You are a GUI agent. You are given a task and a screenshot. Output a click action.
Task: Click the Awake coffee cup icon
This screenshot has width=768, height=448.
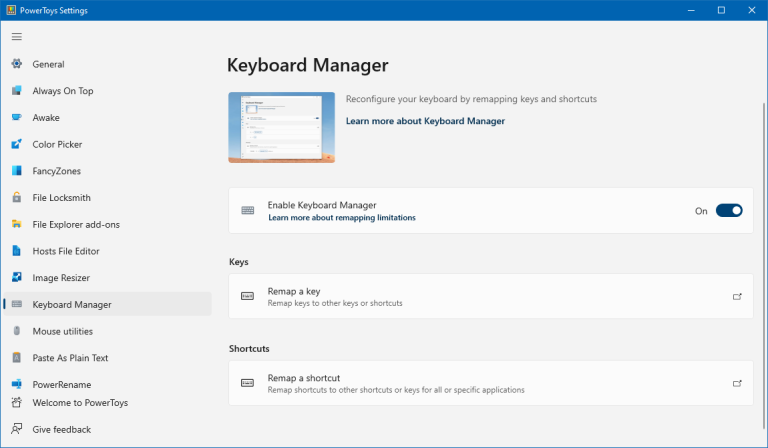[17, 117]
